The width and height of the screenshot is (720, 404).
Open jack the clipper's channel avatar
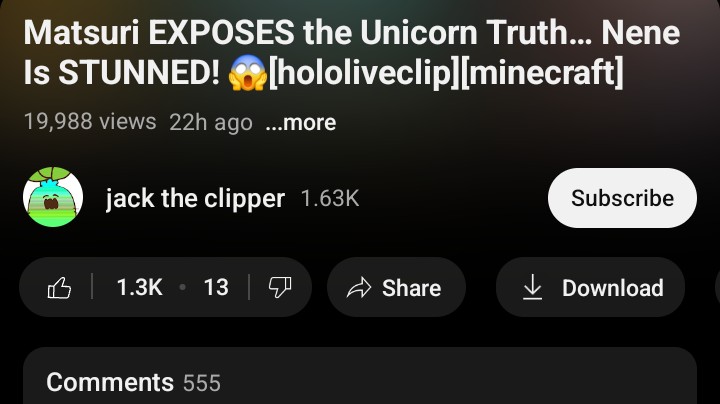[53, 197]
